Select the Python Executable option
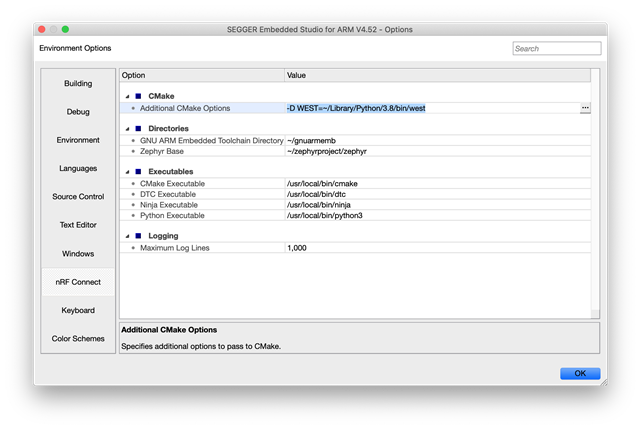This screenshot has height=429, width=640. click(x=172, y=216)
